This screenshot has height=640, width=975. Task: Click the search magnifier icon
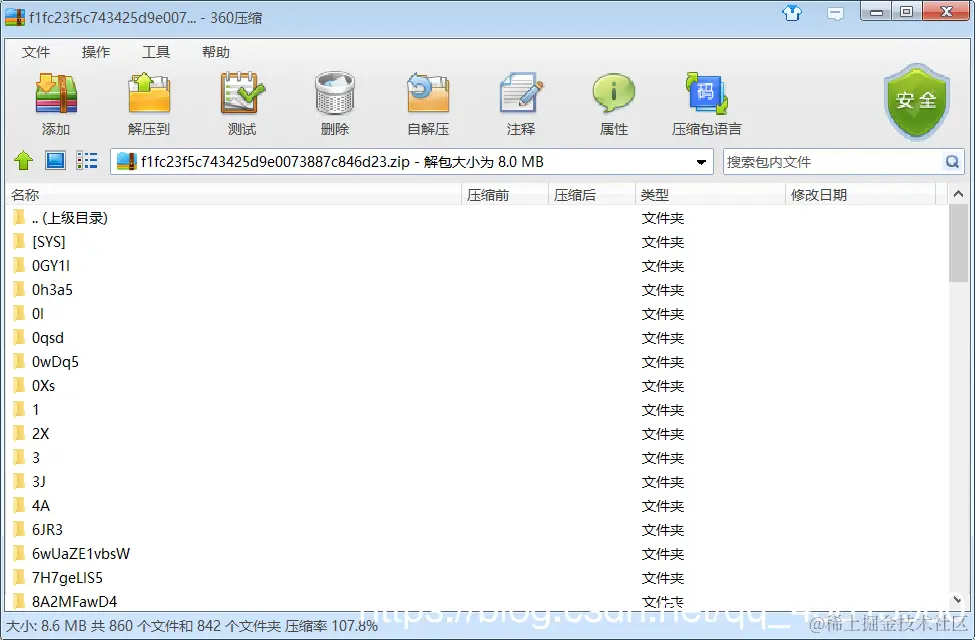[x=952, y=162]
